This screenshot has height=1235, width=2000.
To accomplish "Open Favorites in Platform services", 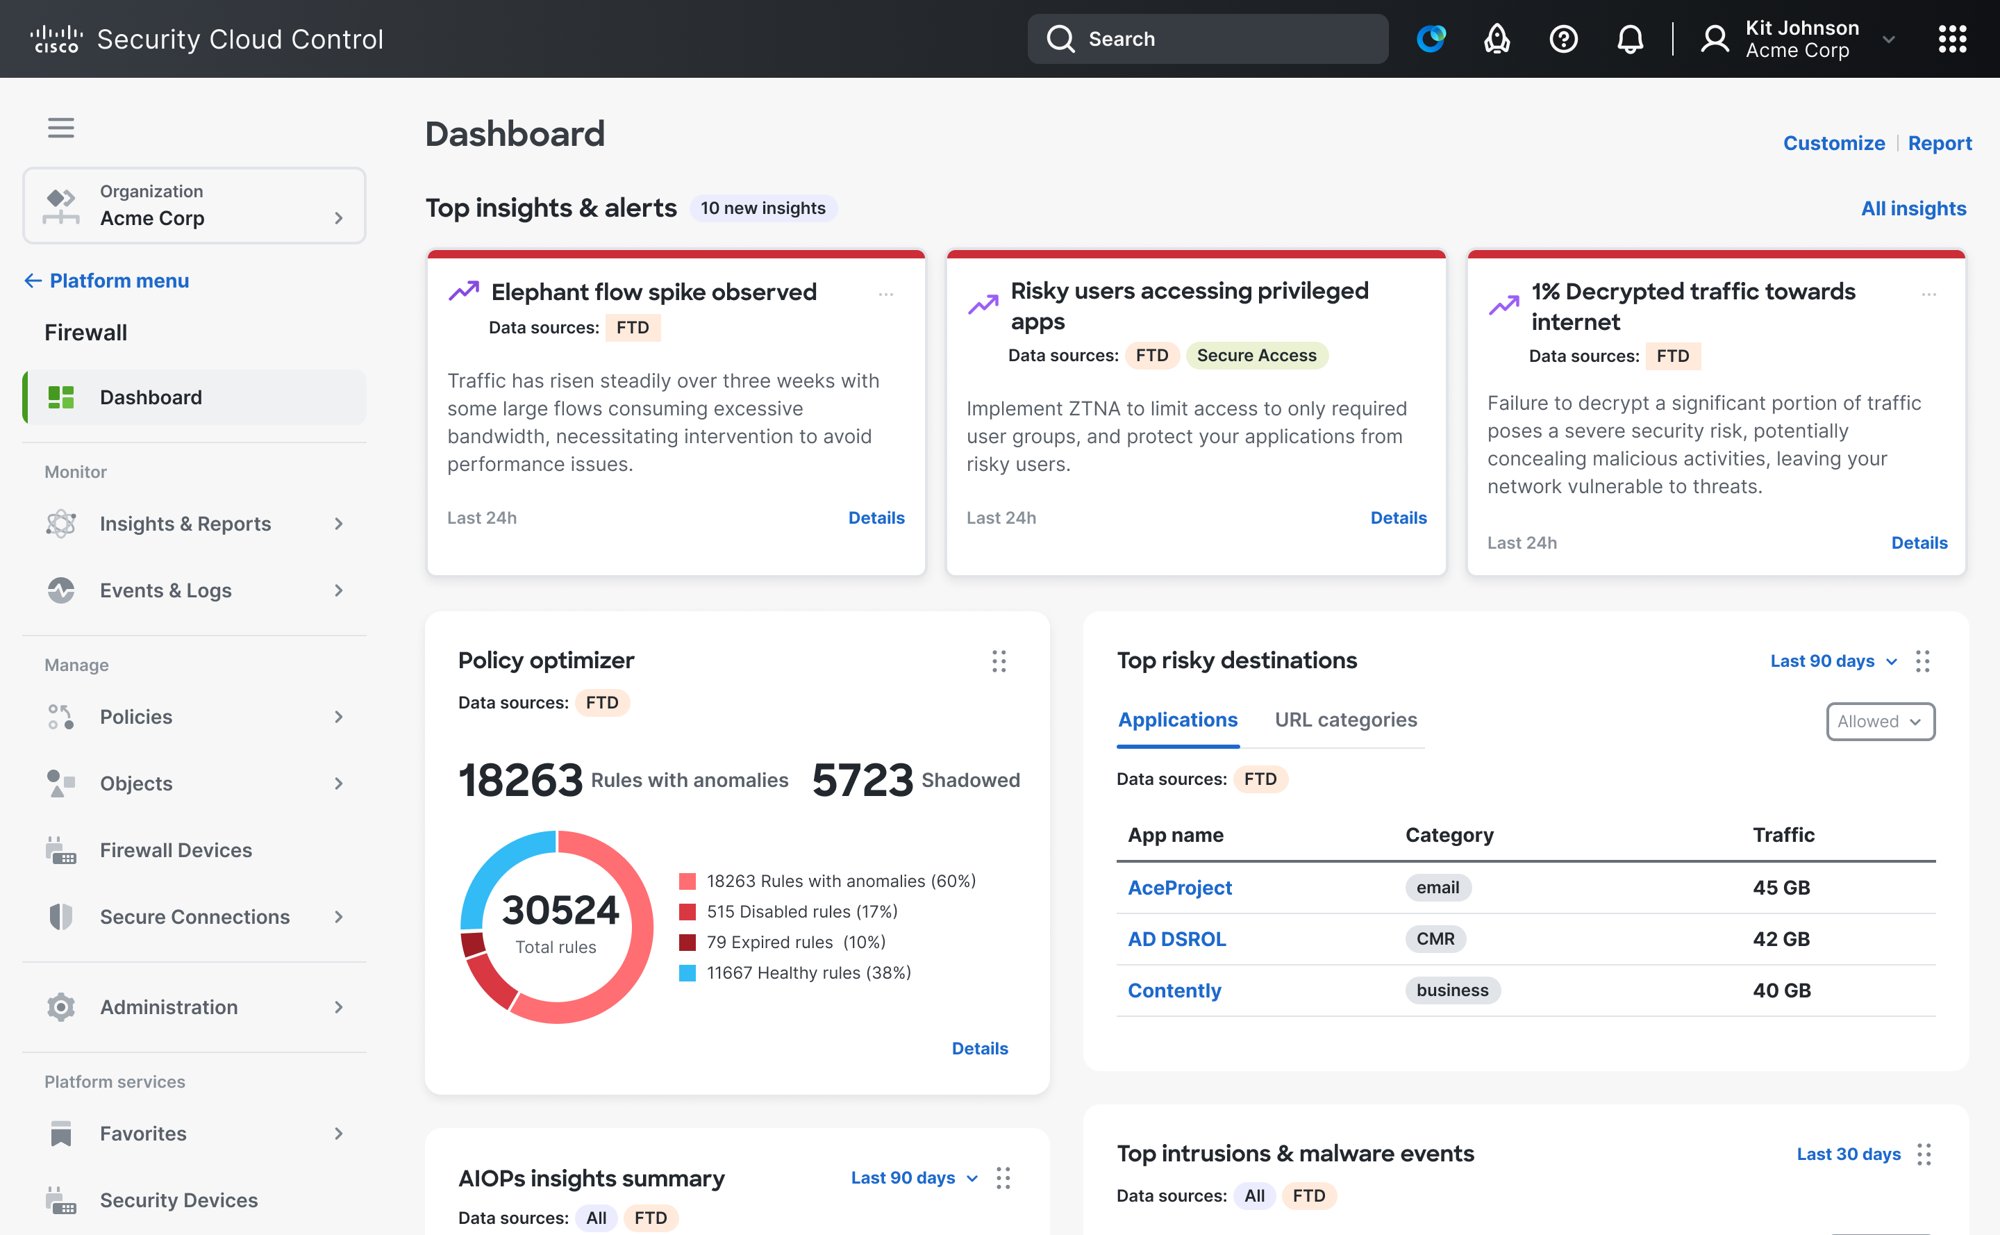I will [x=194, y=1134].
